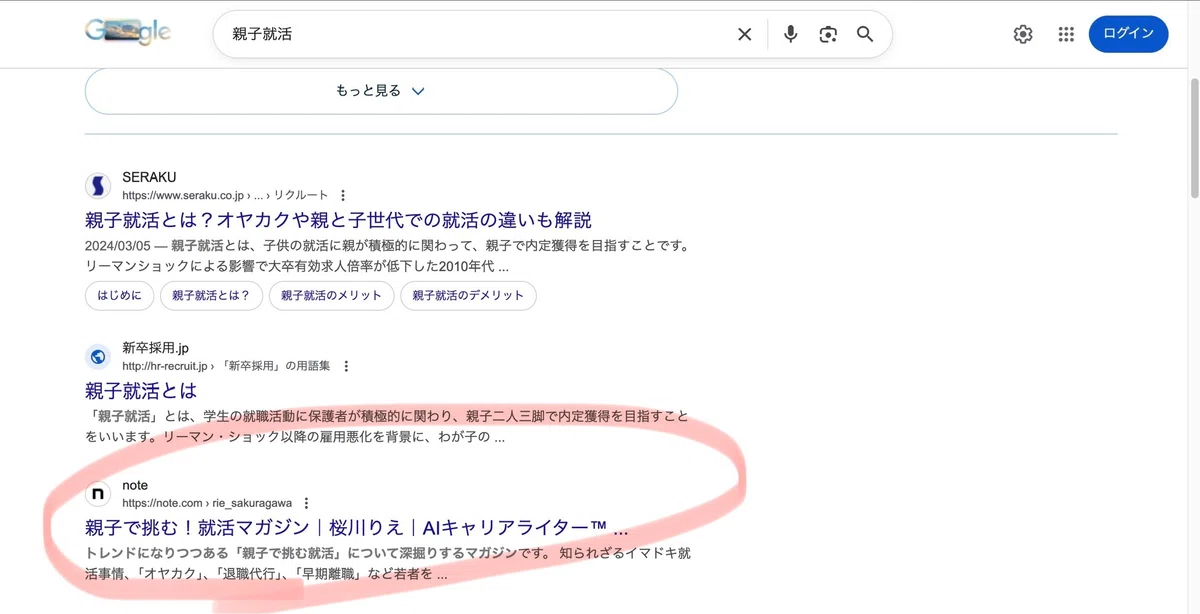Open more options for 新卒採用.jp result

tap(346, 366)
